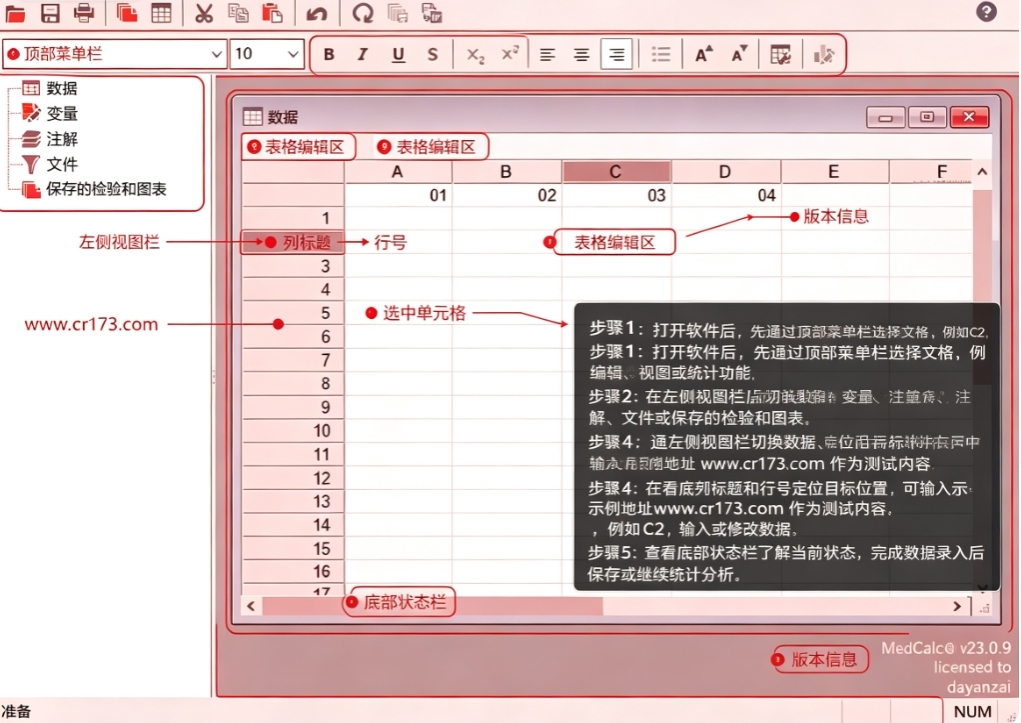Toggle underline formatting

[x=398, y=55]
